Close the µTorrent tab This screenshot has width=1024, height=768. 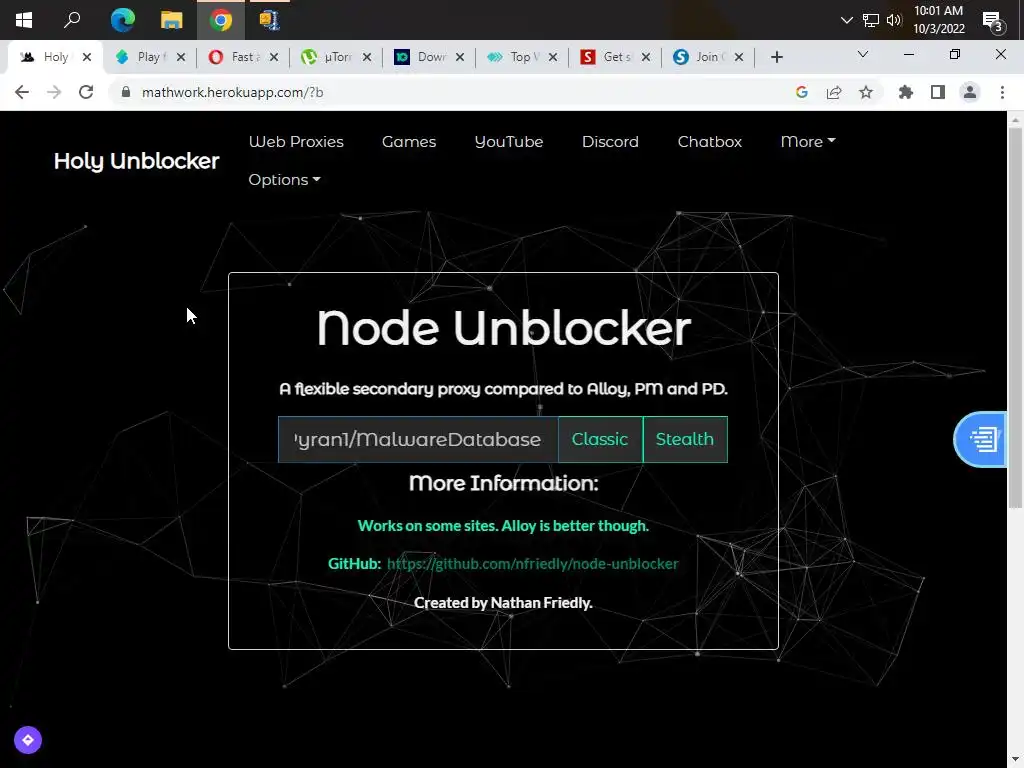click(x=367, y=57)
